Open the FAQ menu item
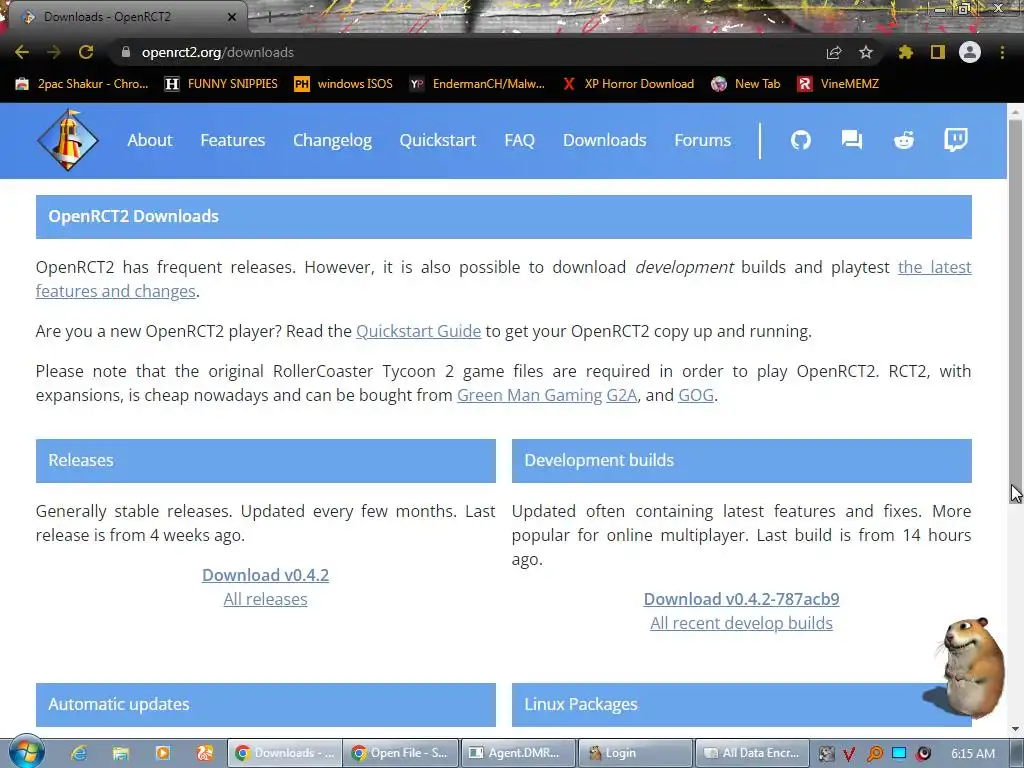This screenshot has width=1024, height=768. point(519,140)
